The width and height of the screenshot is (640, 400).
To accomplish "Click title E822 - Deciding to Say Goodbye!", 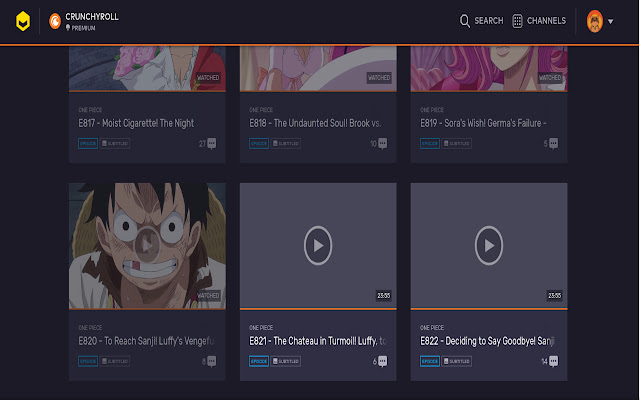I will click(487, 341).
